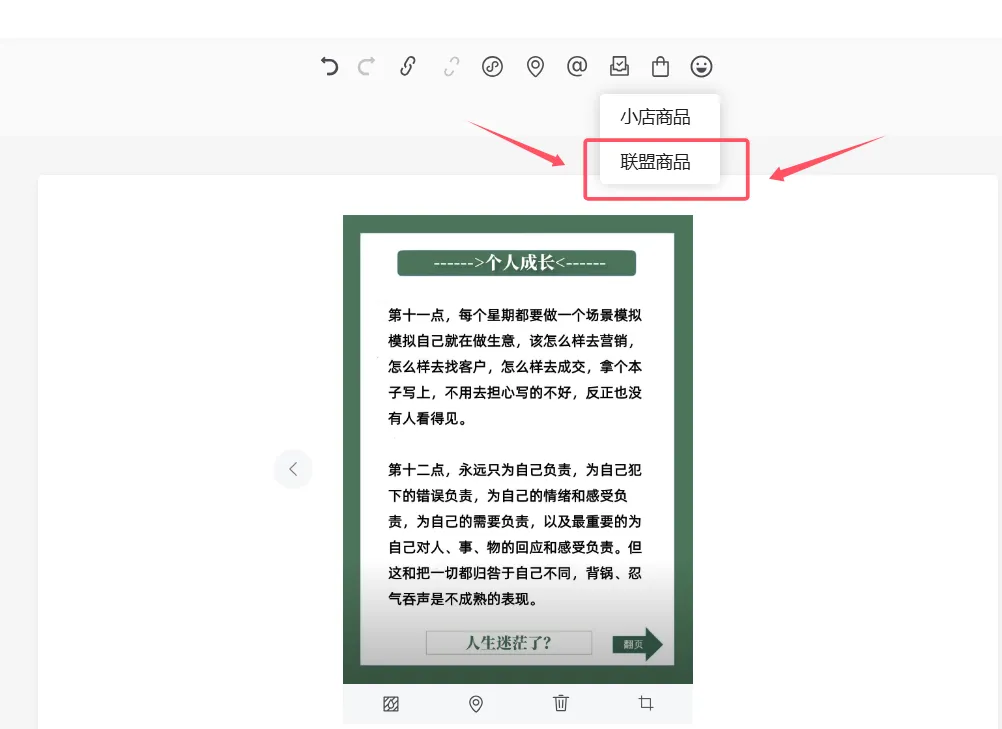Open image filter editing icon below the picture
Viewport: 1002px width, 729px height.
coord(390,703)
